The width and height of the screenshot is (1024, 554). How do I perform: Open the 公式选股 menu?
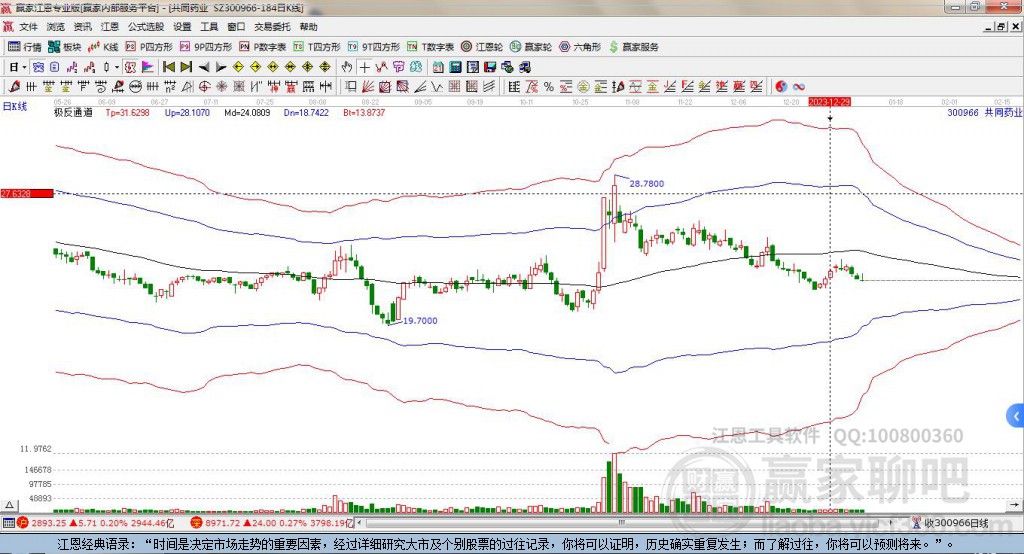(146, 27)
